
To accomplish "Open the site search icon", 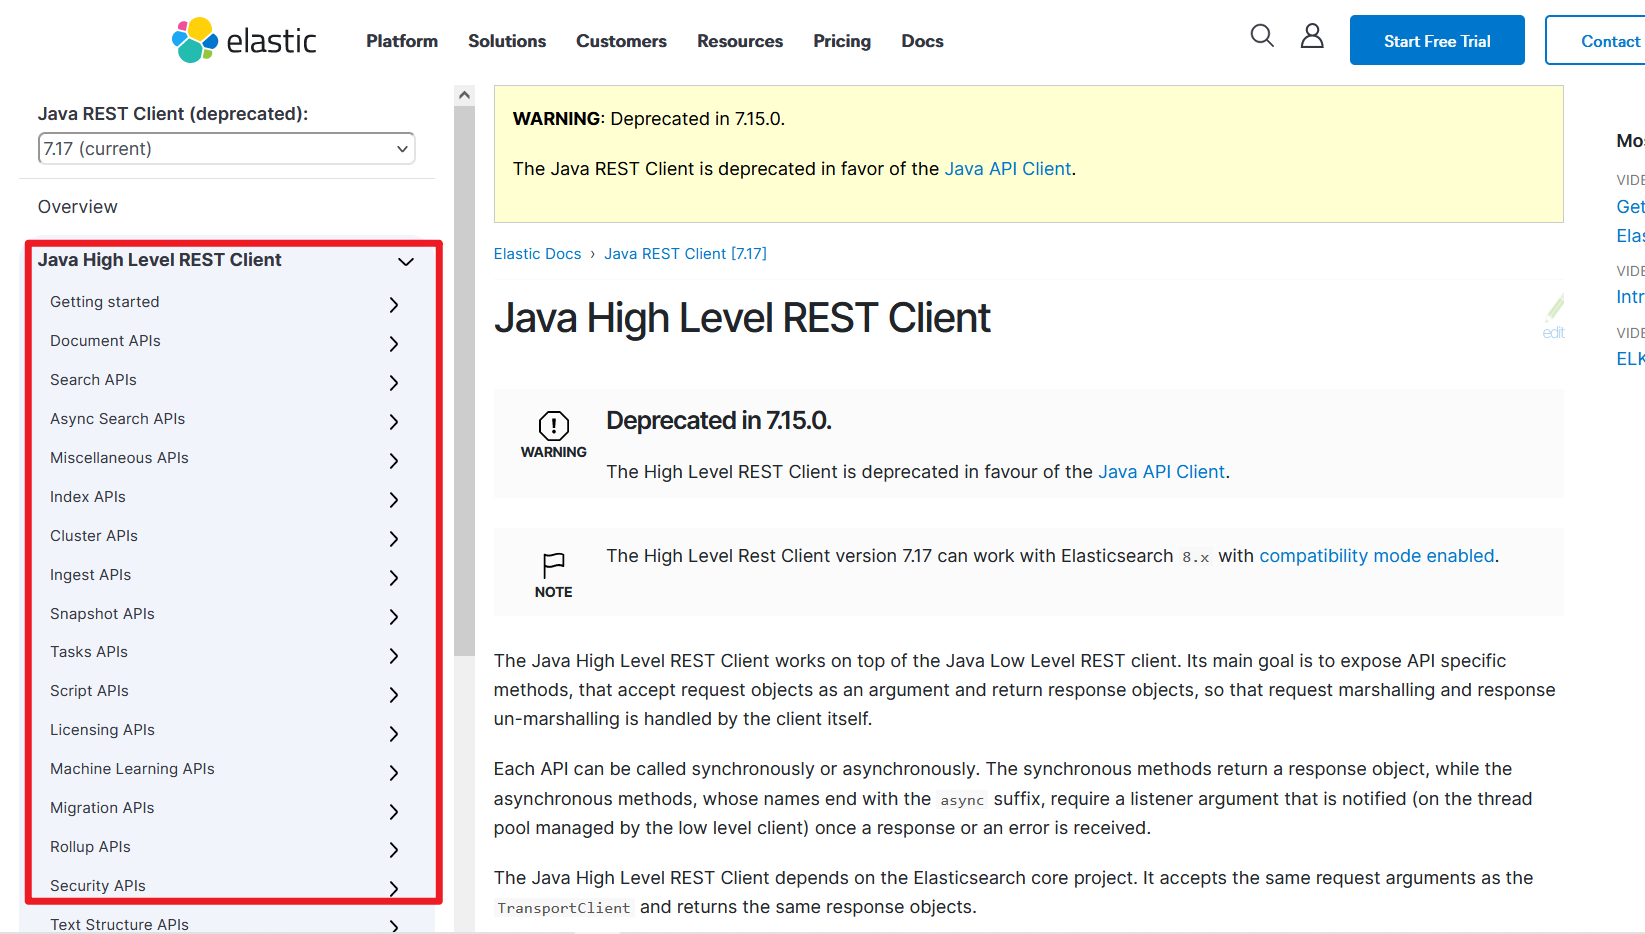I will 1262,36.
